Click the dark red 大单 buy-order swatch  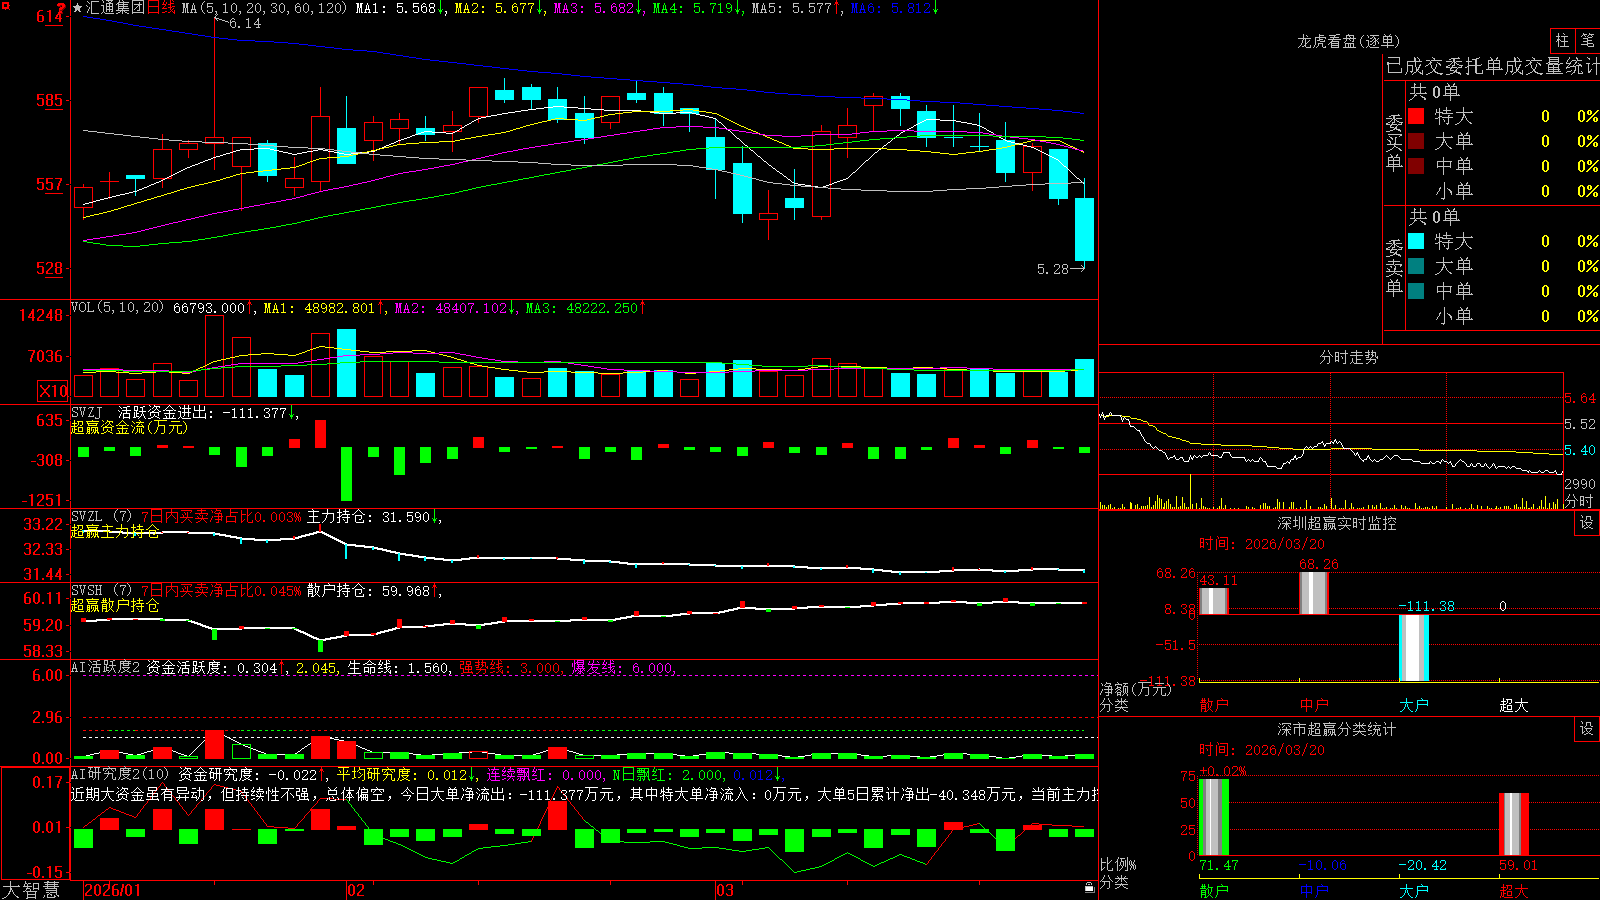pyautogui.click(x=1416, y=141)
